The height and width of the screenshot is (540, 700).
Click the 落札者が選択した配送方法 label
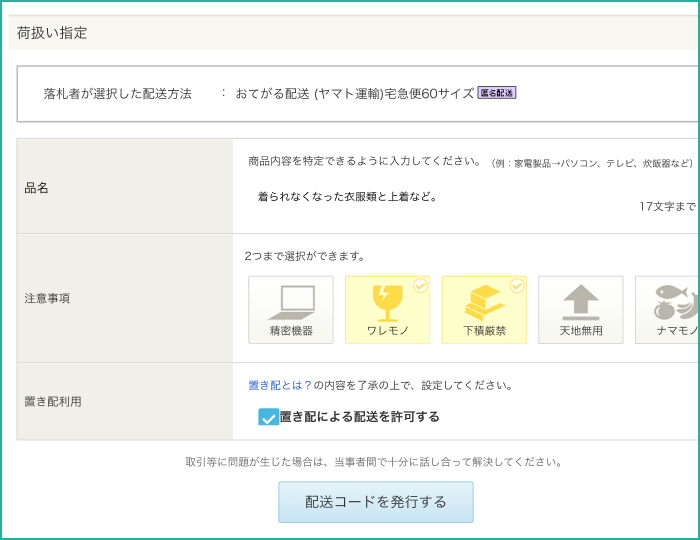117,94
